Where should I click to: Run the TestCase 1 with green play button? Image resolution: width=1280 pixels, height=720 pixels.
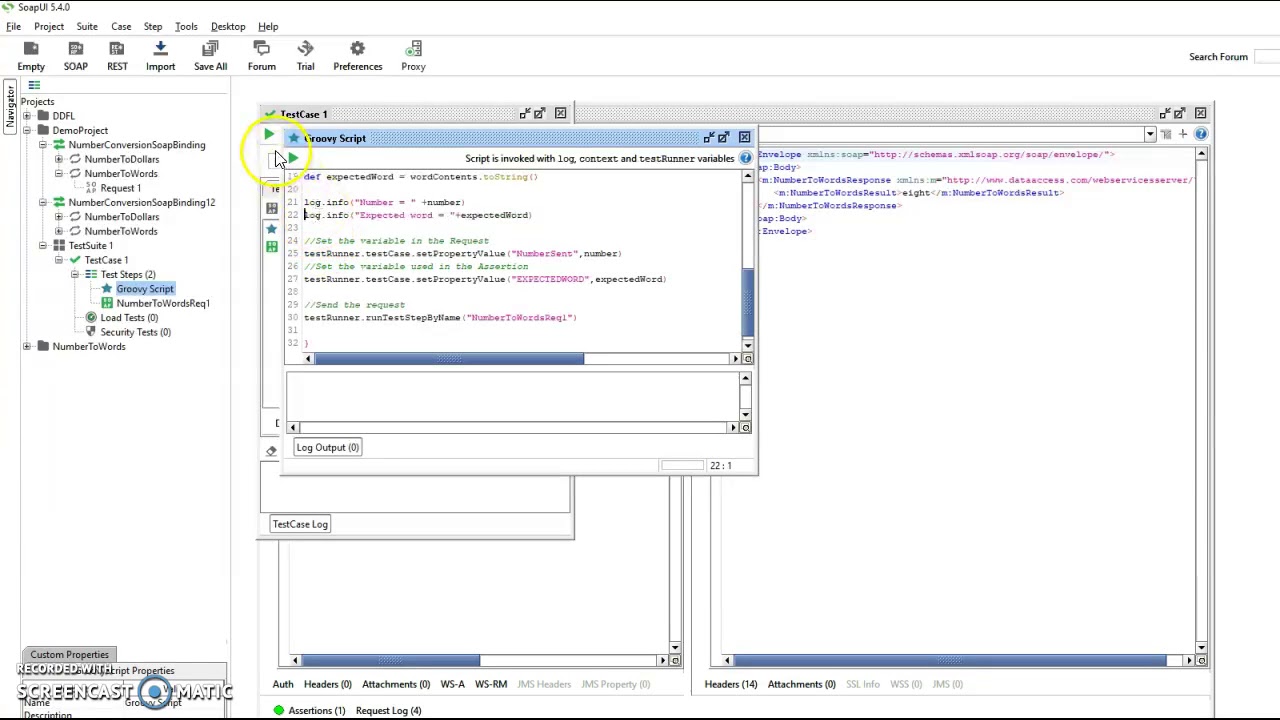coord(269,135)
